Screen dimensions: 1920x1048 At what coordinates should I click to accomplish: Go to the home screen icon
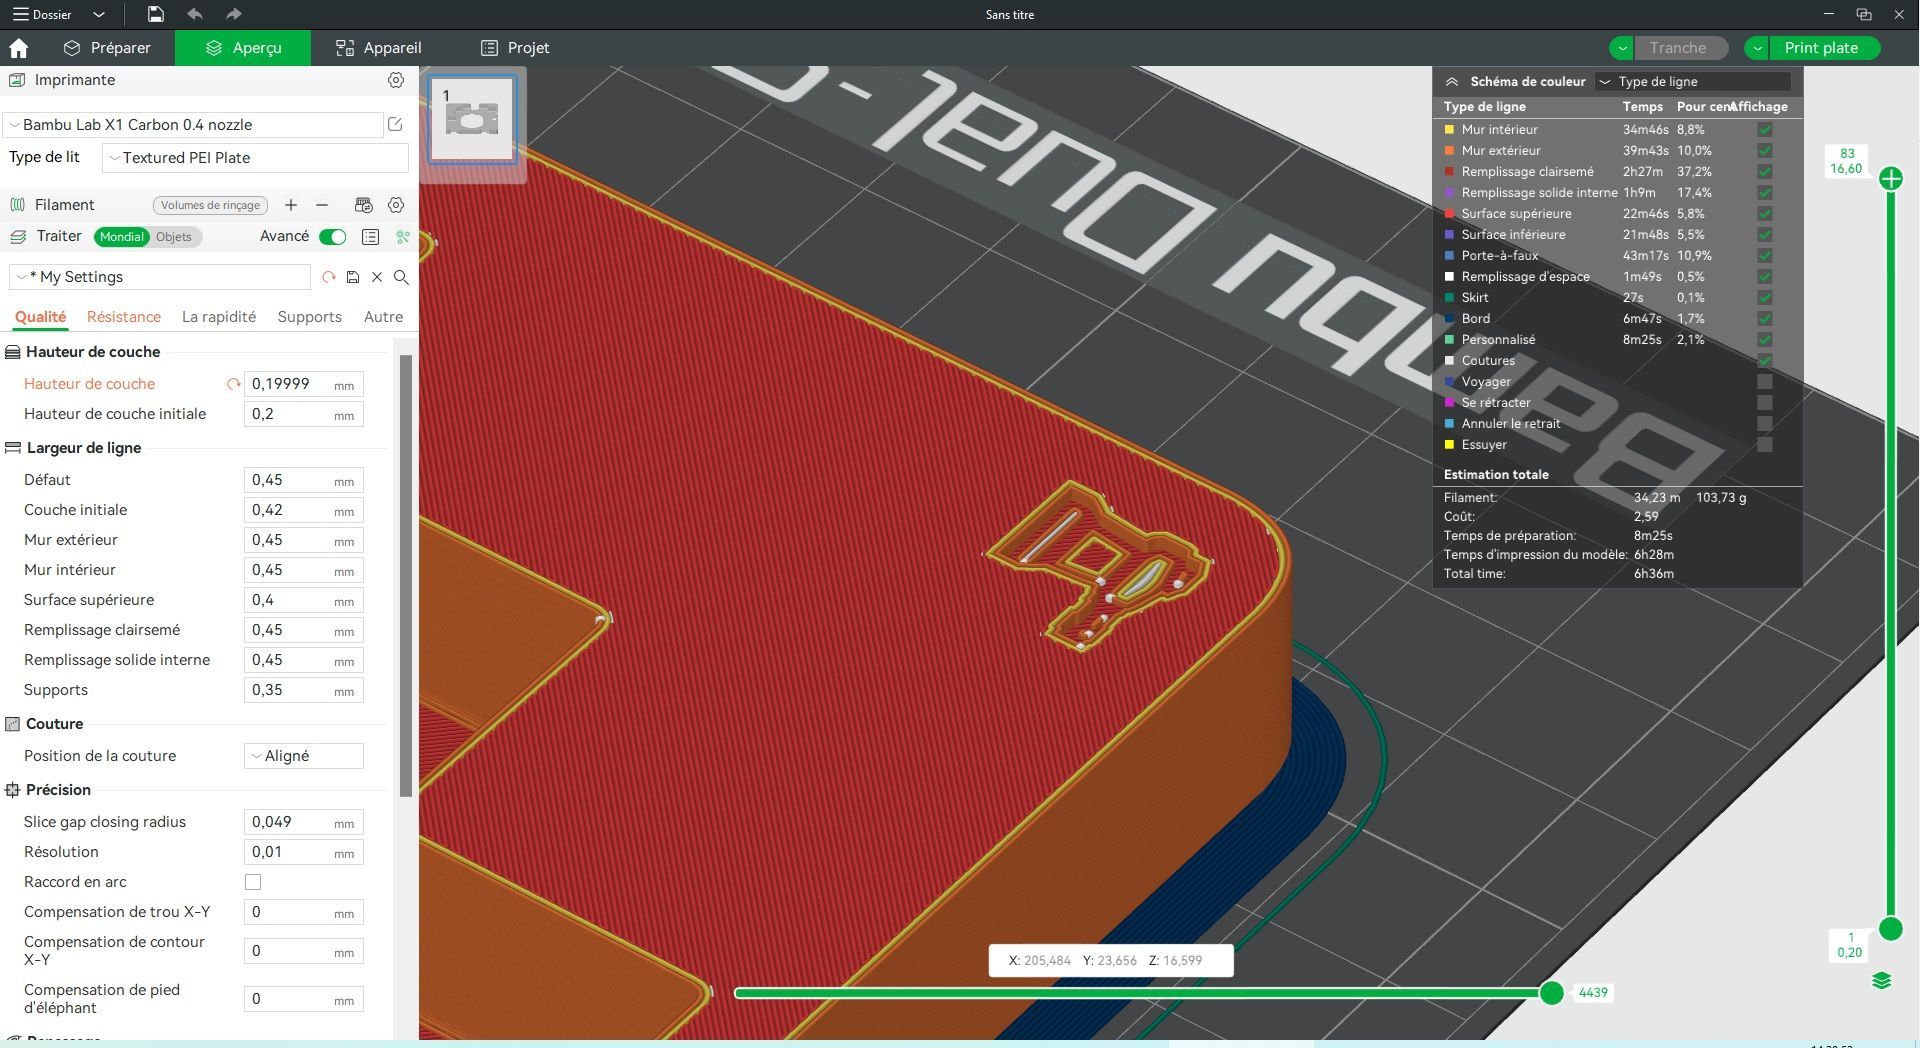(18, 48)
